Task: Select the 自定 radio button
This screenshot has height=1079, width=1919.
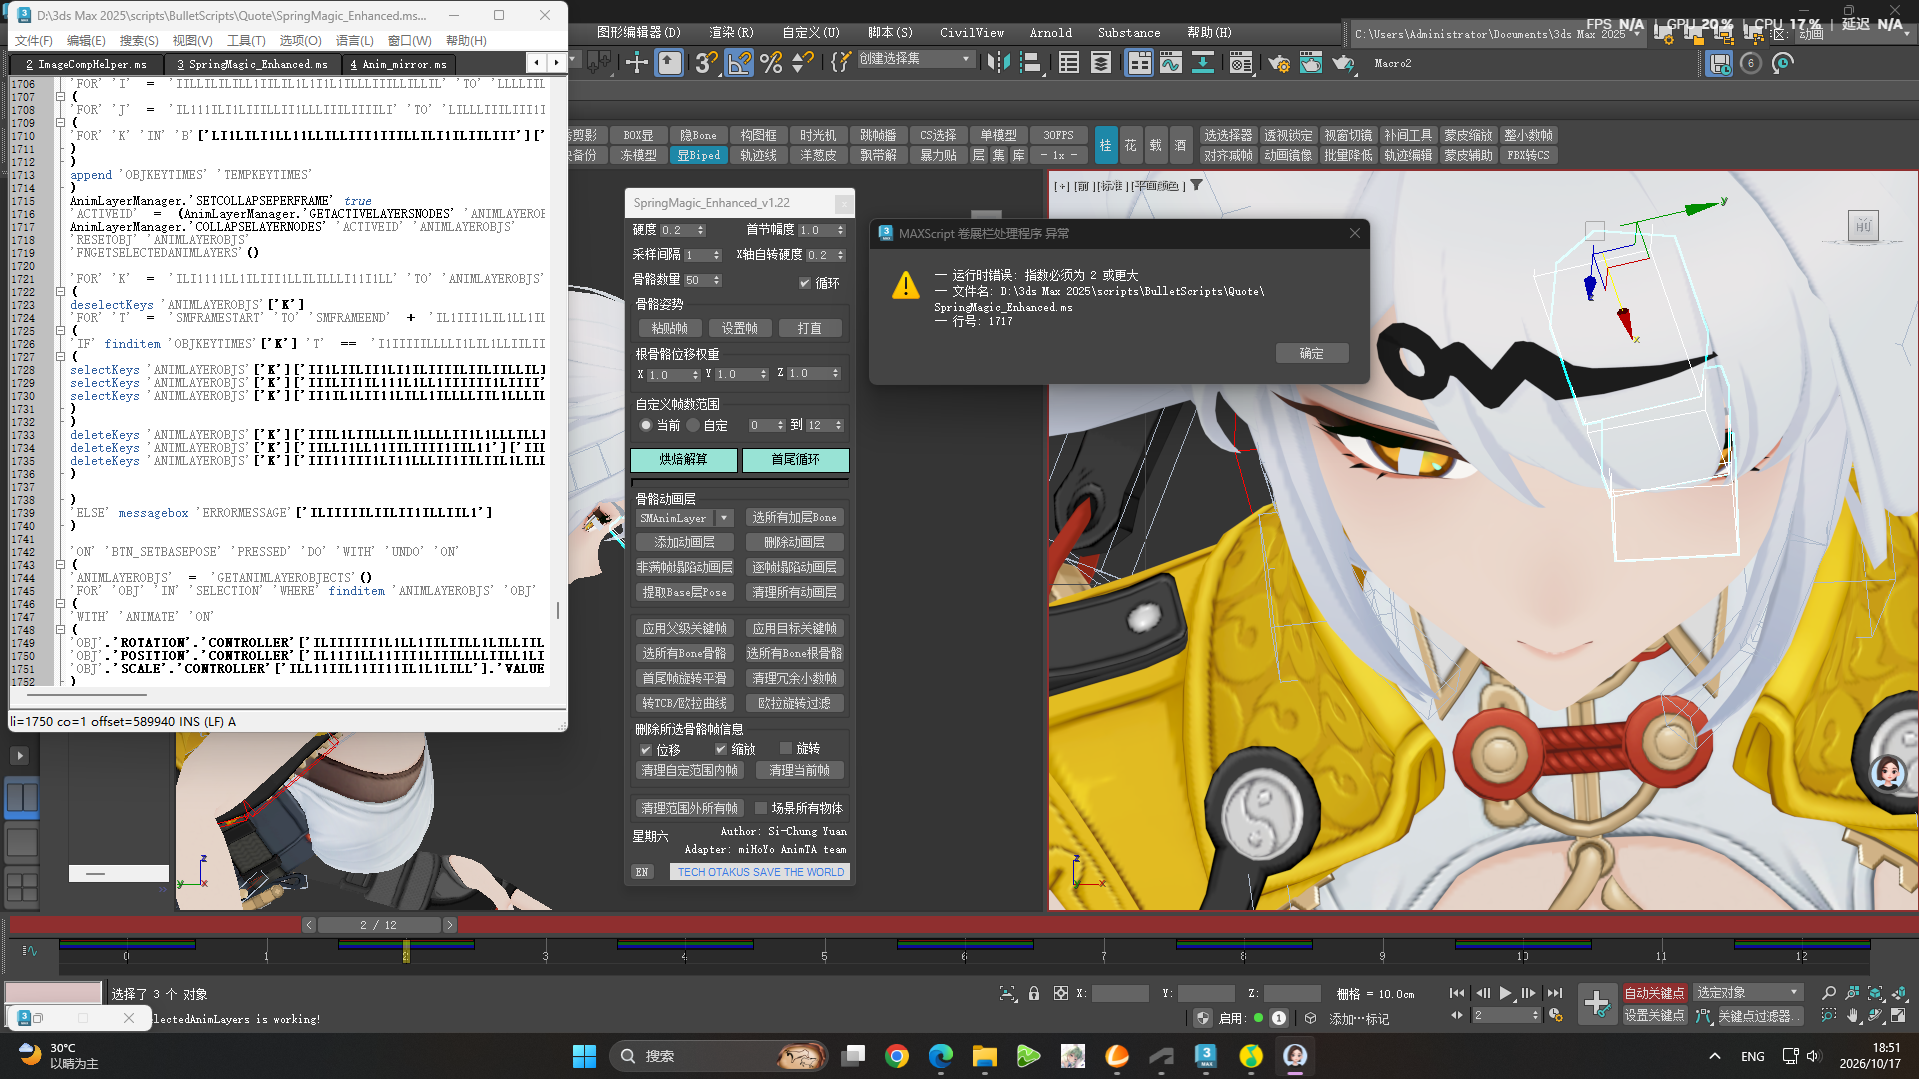Action: pyautogui.click(x=693, y=425)
